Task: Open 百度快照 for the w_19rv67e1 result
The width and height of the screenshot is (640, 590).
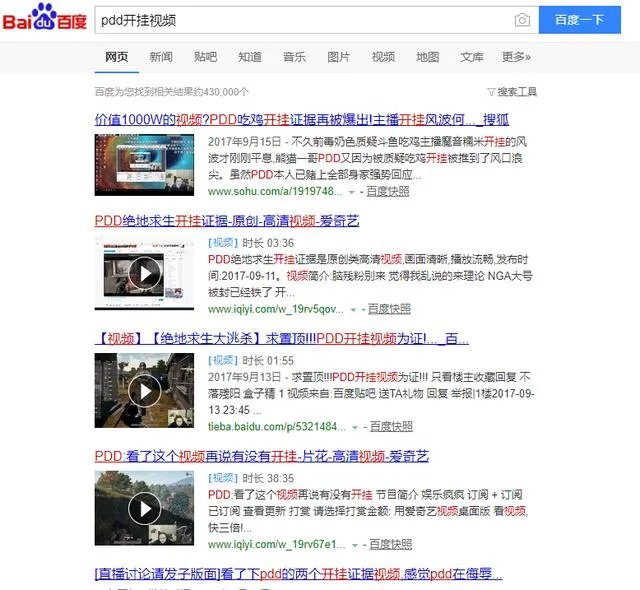Action: click(x=391, y=544)
